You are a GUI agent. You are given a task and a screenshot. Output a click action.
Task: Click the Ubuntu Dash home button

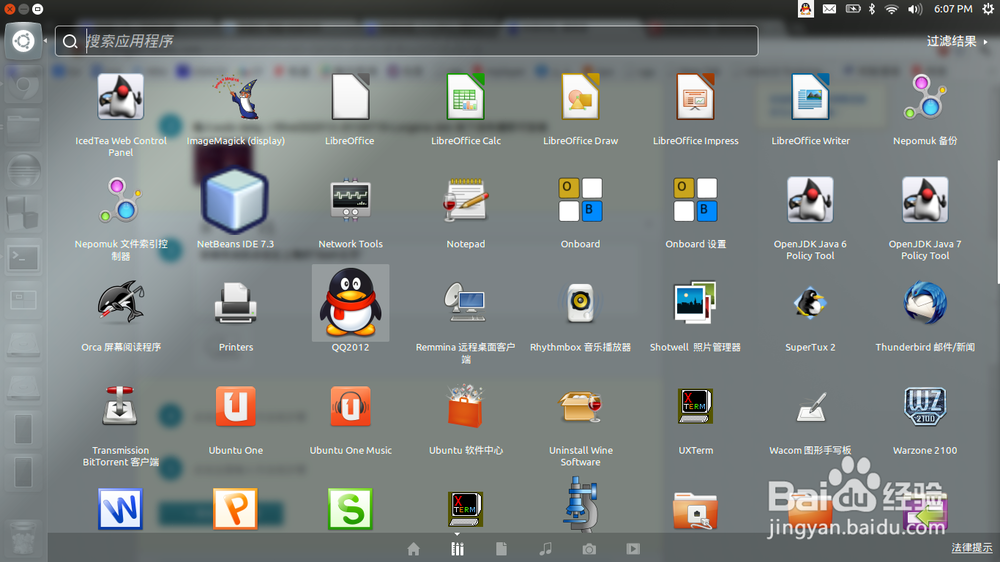pyautogui.click(x=24, y=41)
